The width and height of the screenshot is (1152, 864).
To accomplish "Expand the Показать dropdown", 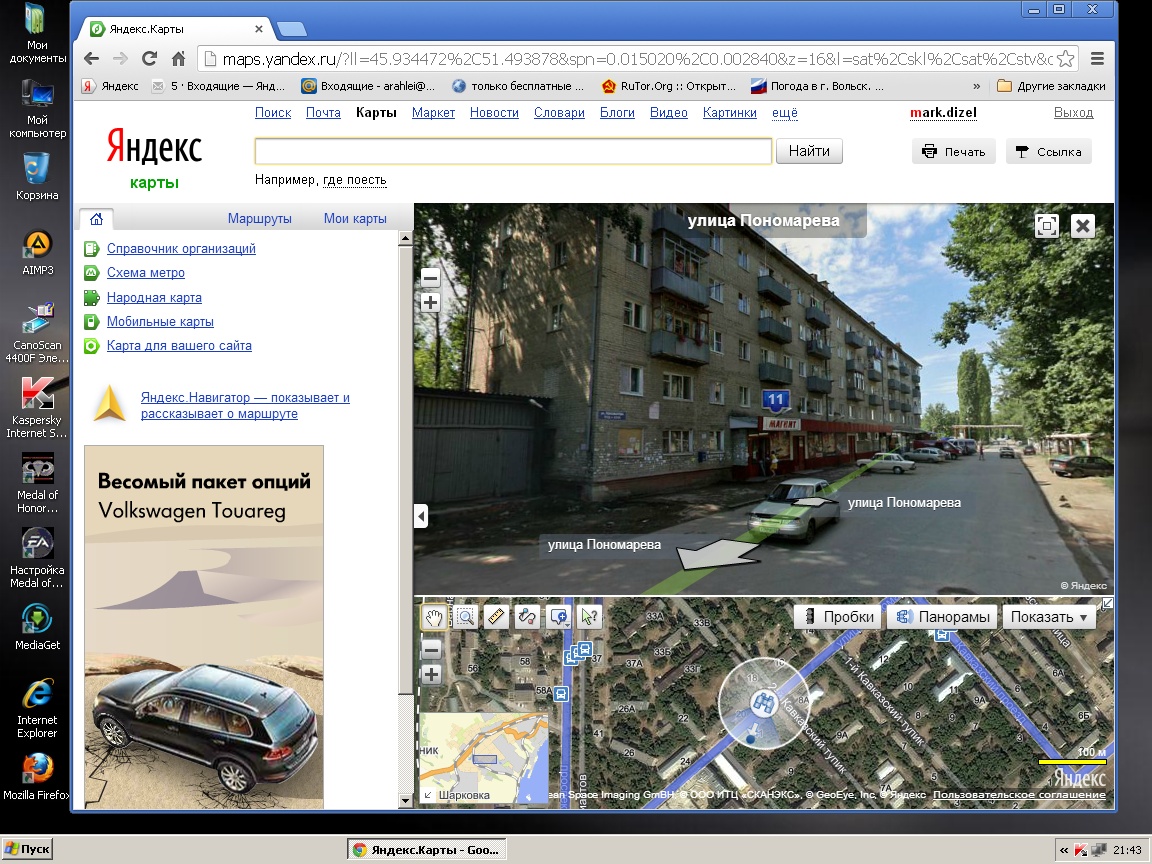I will (1049, 616).
